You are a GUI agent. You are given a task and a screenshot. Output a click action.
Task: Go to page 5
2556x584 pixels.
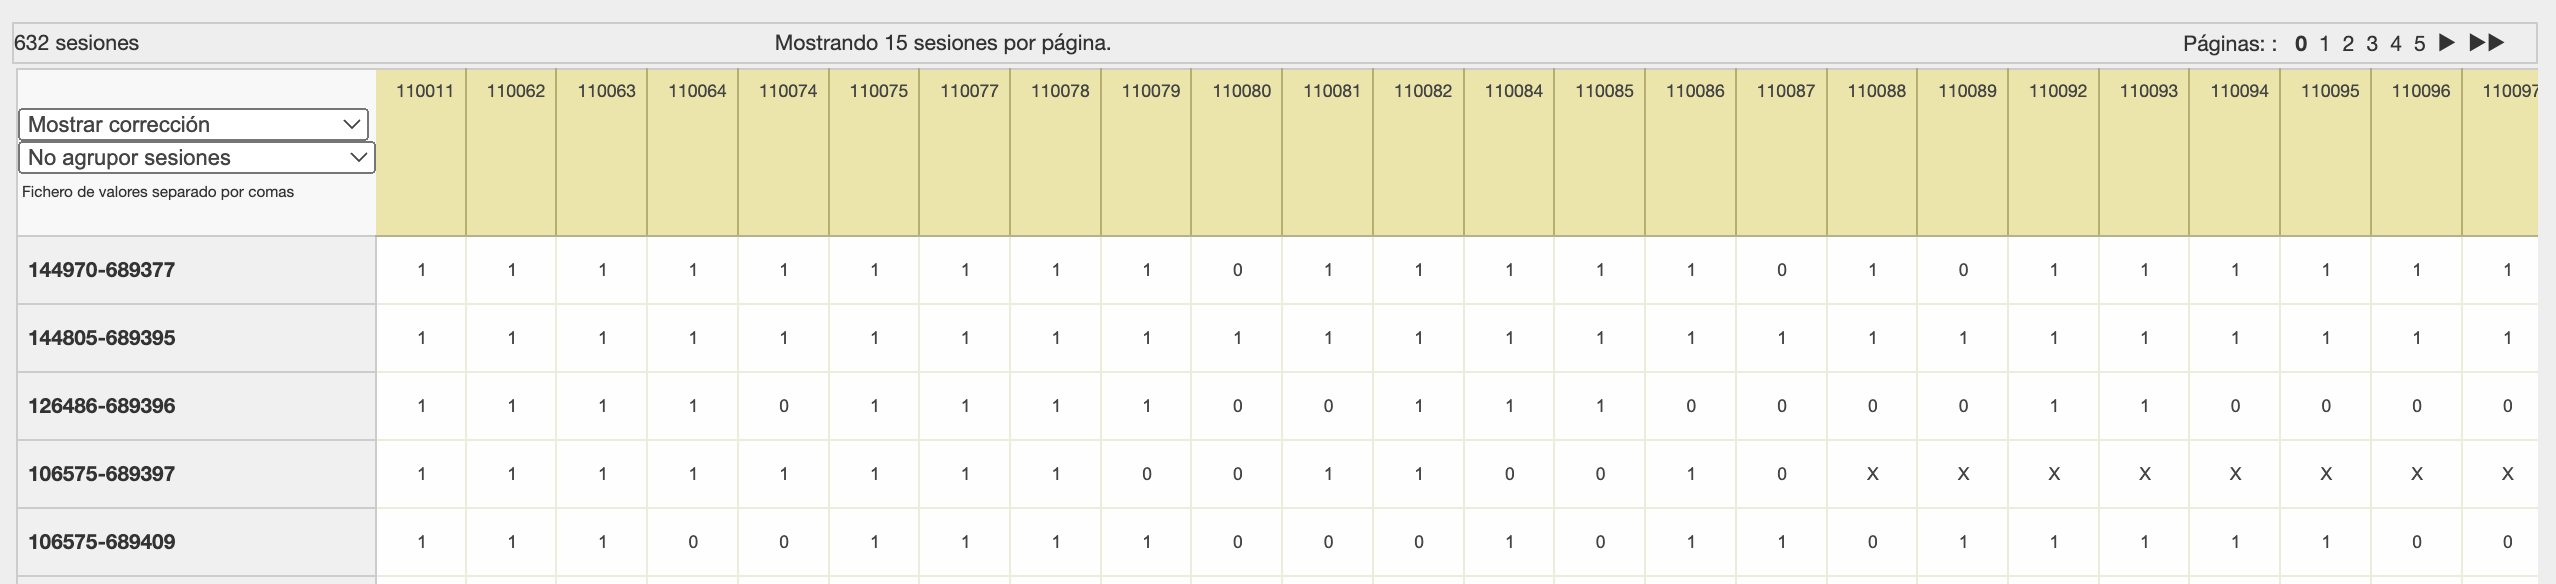tap(2419, 44)
